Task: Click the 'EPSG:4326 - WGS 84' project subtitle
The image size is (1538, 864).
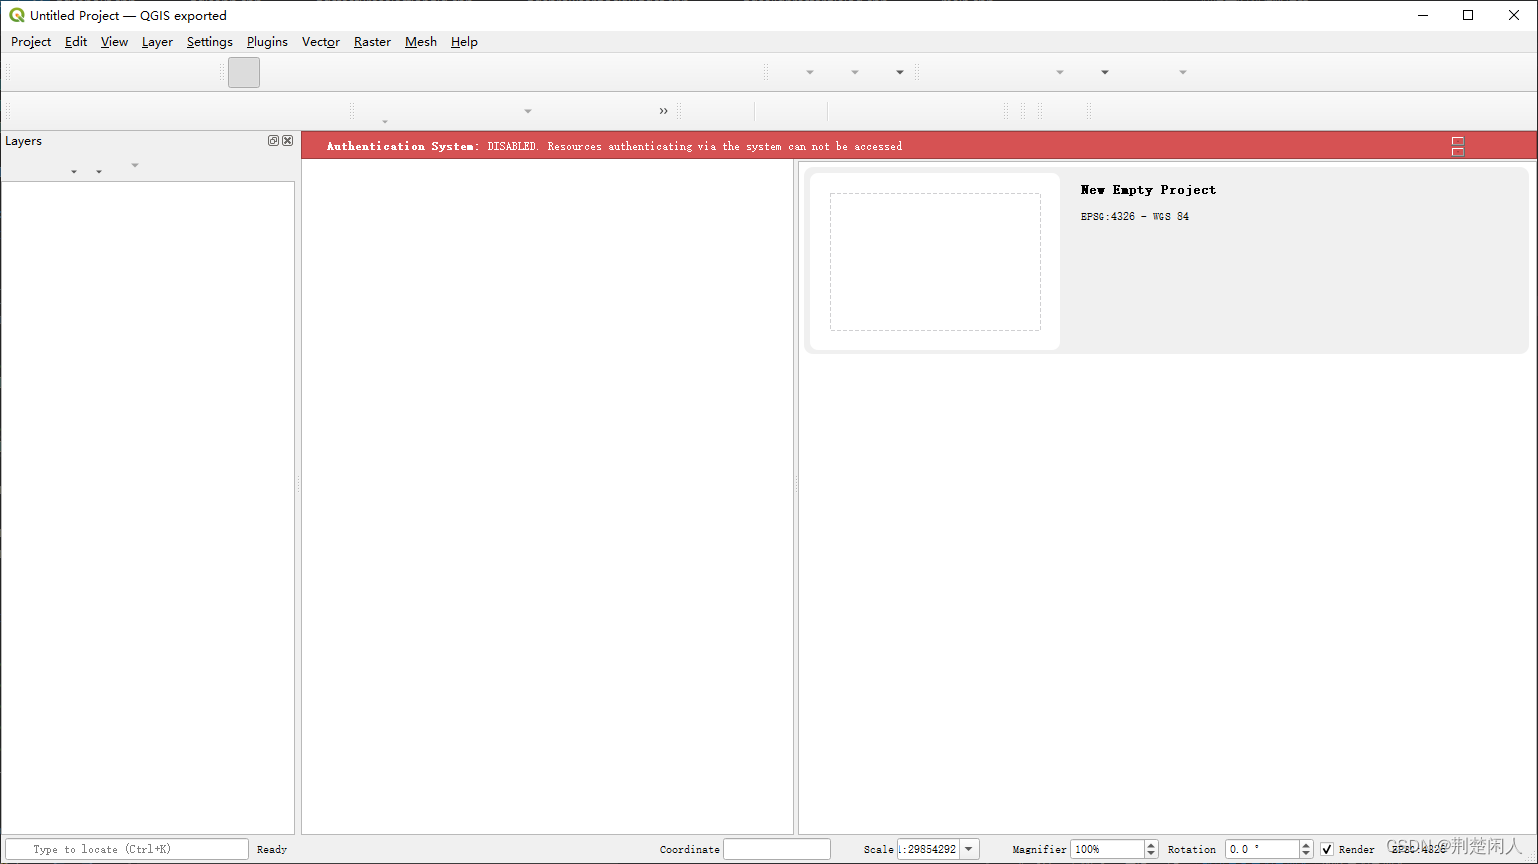Action: 1135,217
